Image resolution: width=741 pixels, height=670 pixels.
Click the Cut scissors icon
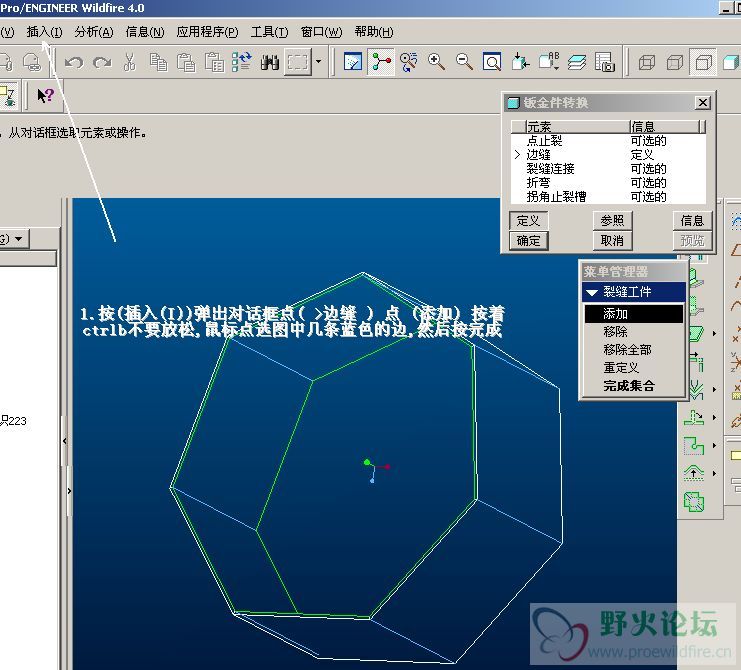(x=129, y=62)
